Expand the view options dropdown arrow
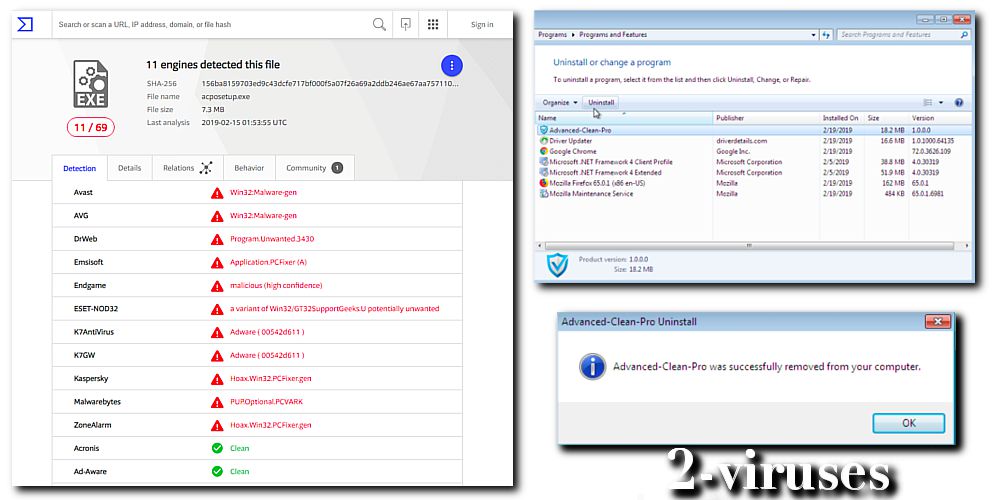 coord(941,102)
